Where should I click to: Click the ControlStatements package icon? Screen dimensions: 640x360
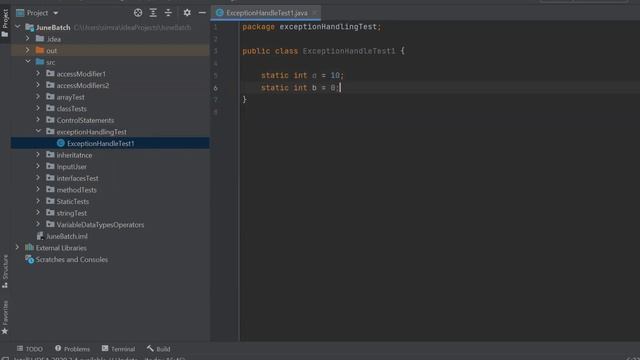(50, 120)
